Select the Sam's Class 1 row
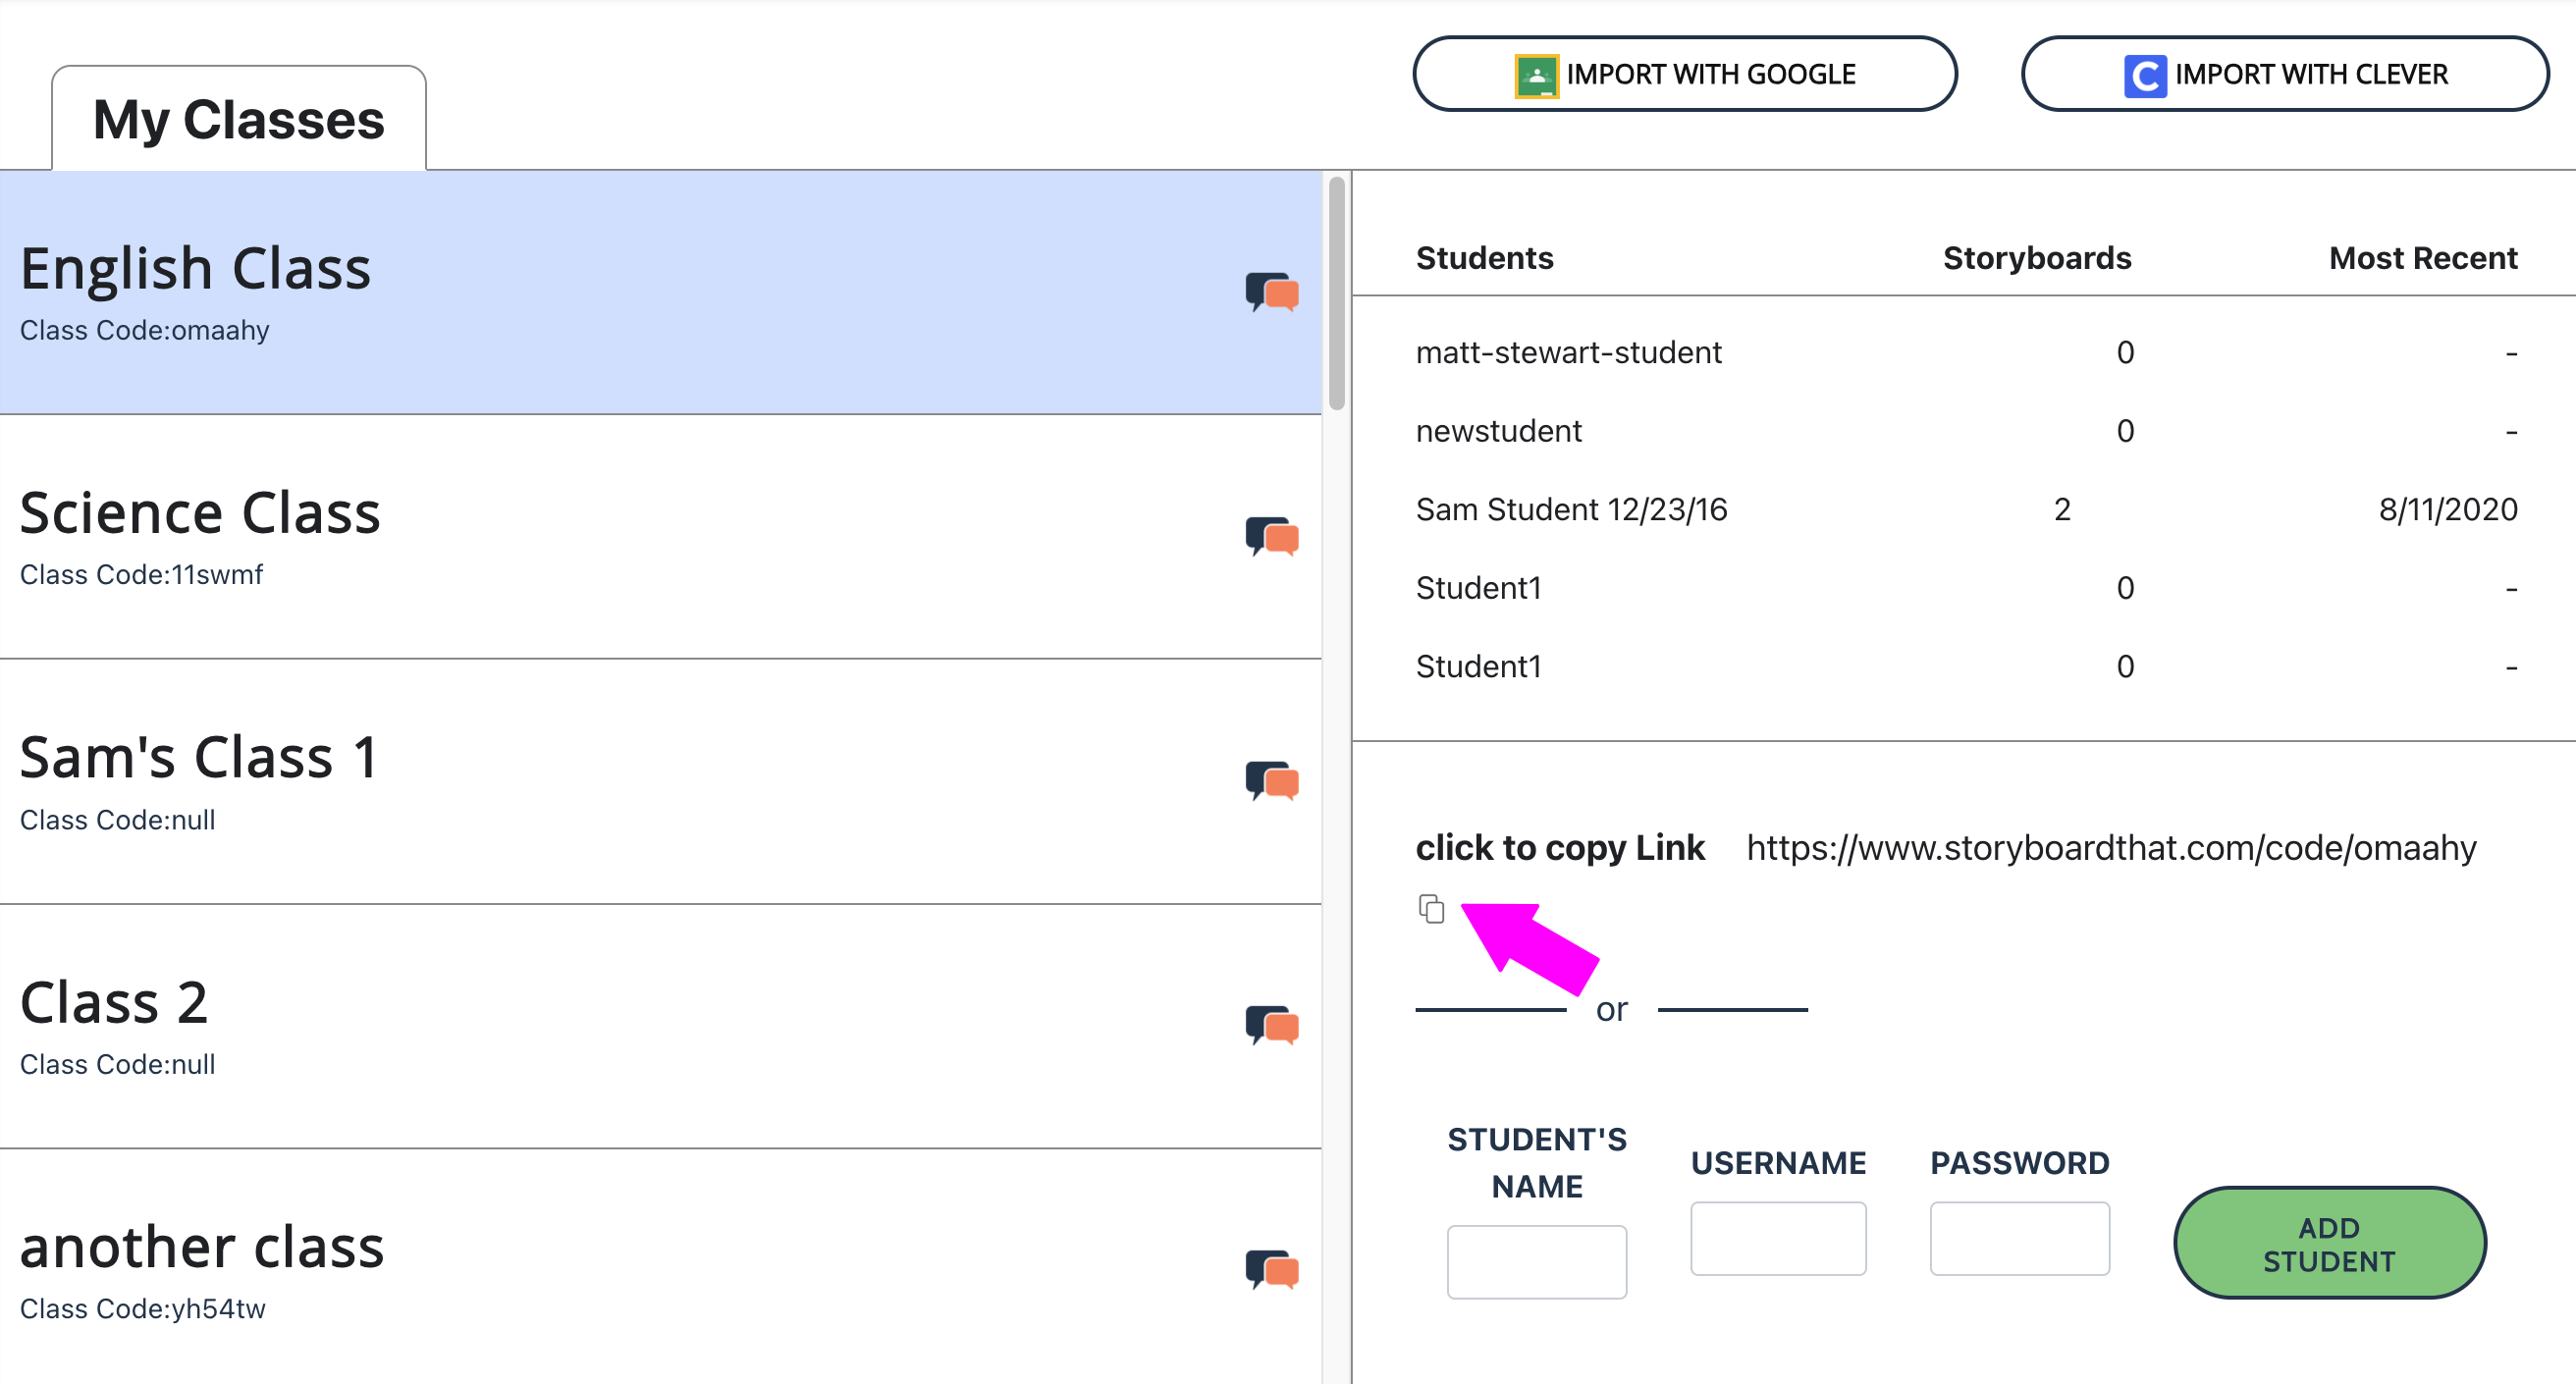The width and height of the screenshot is (2576, 1384). click(x=661, y=782)
